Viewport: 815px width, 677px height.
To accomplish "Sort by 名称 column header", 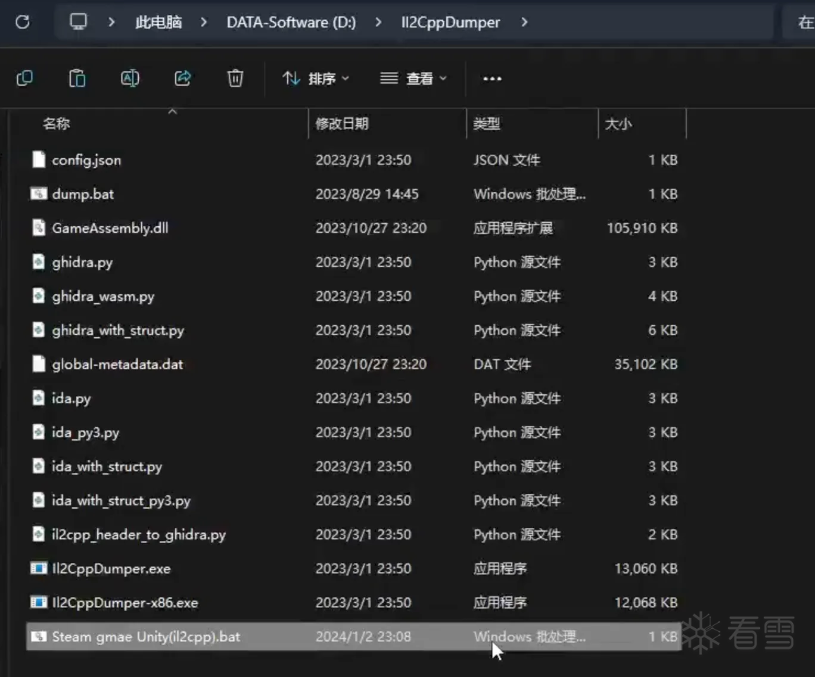I will (56, 124).
